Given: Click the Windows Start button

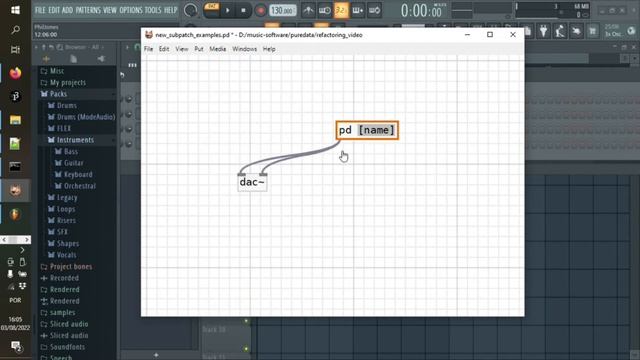Looking at the screenshot, I should (16, 10).
